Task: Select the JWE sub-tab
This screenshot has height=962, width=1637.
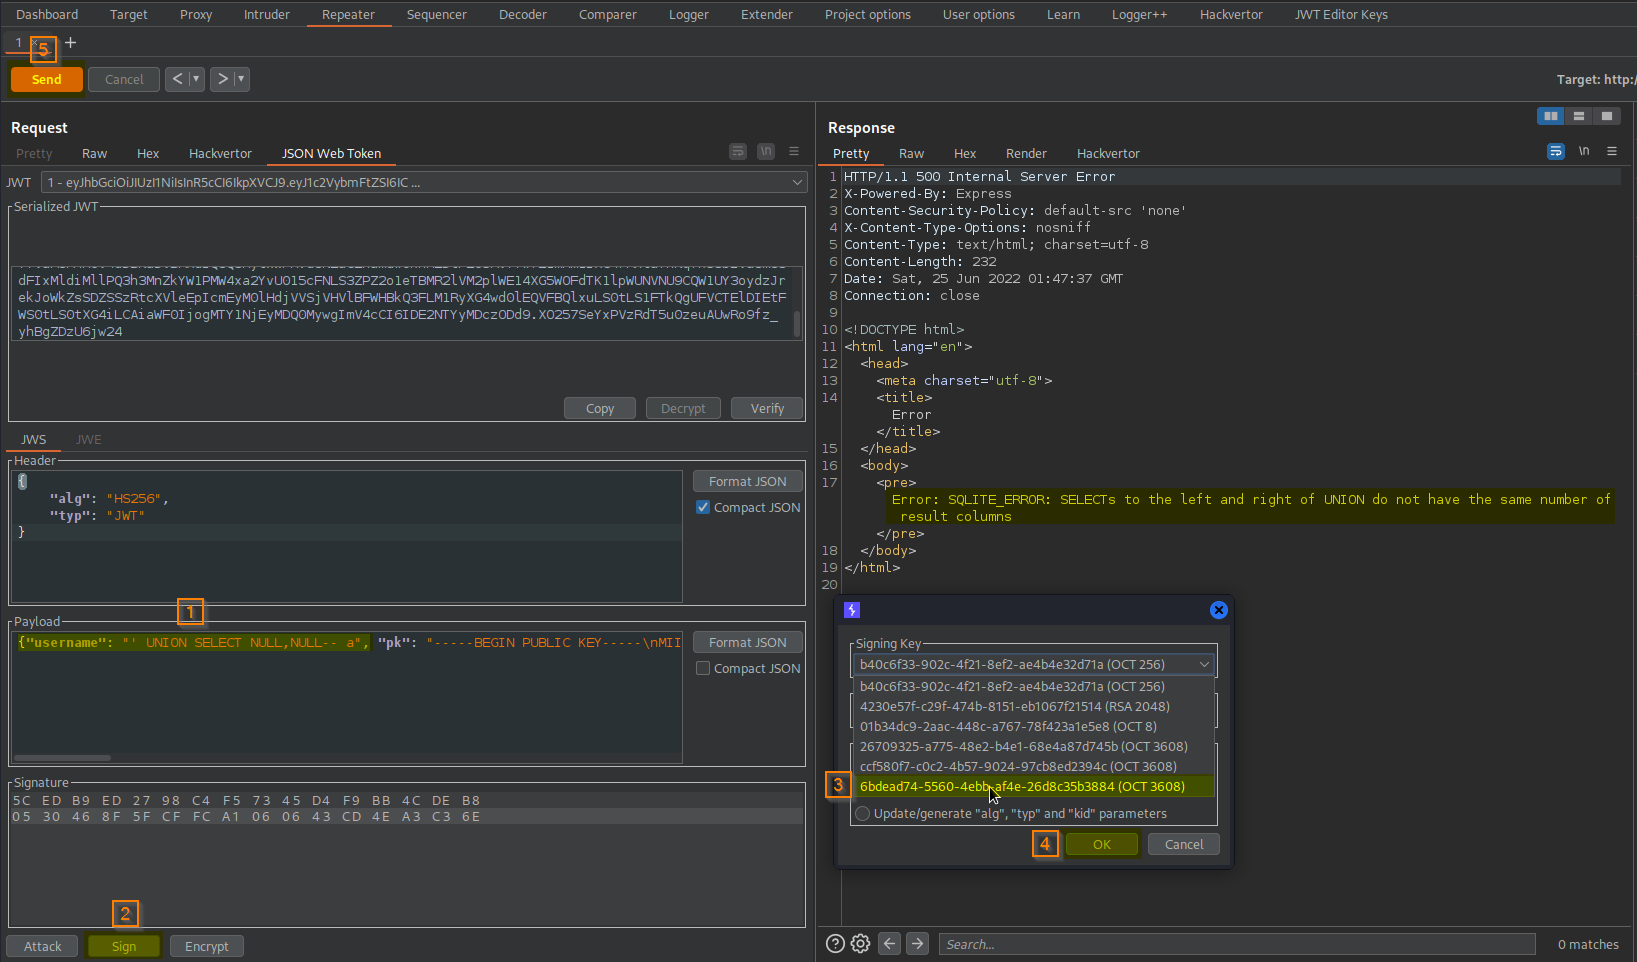Action: pos(89,440)
